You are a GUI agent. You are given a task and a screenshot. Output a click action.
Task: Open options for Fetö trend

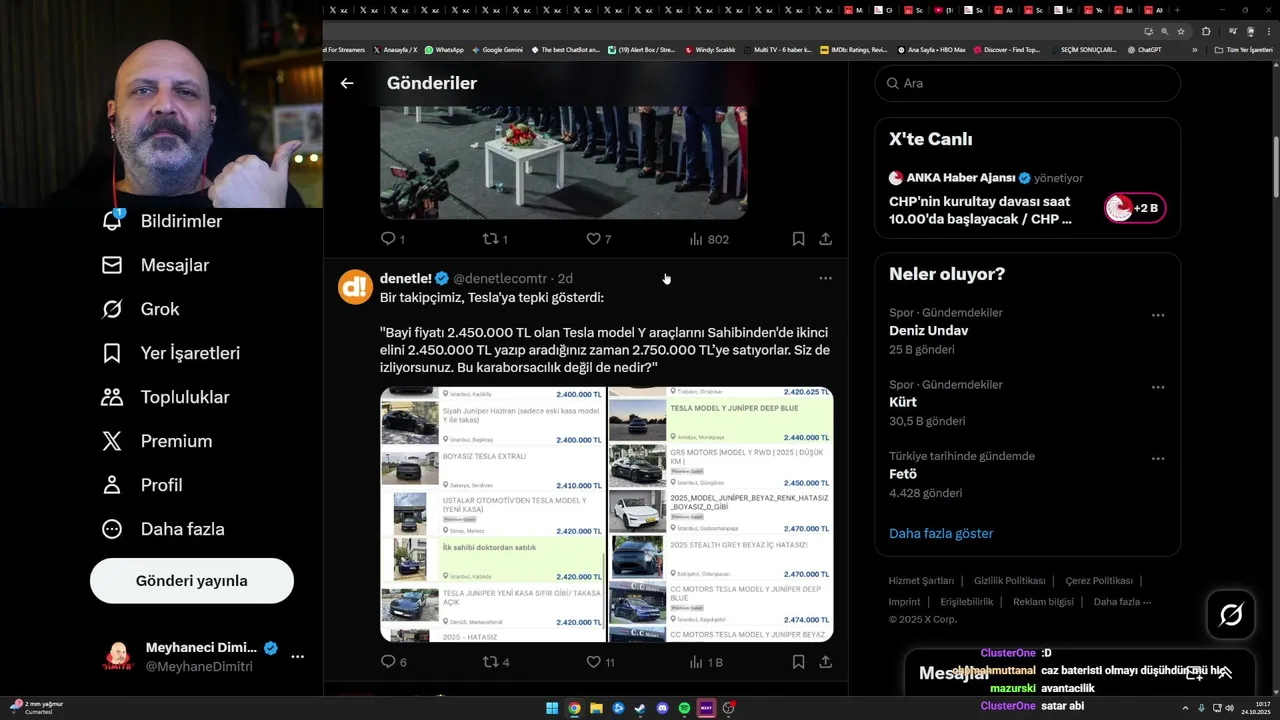coord(1158,459)
